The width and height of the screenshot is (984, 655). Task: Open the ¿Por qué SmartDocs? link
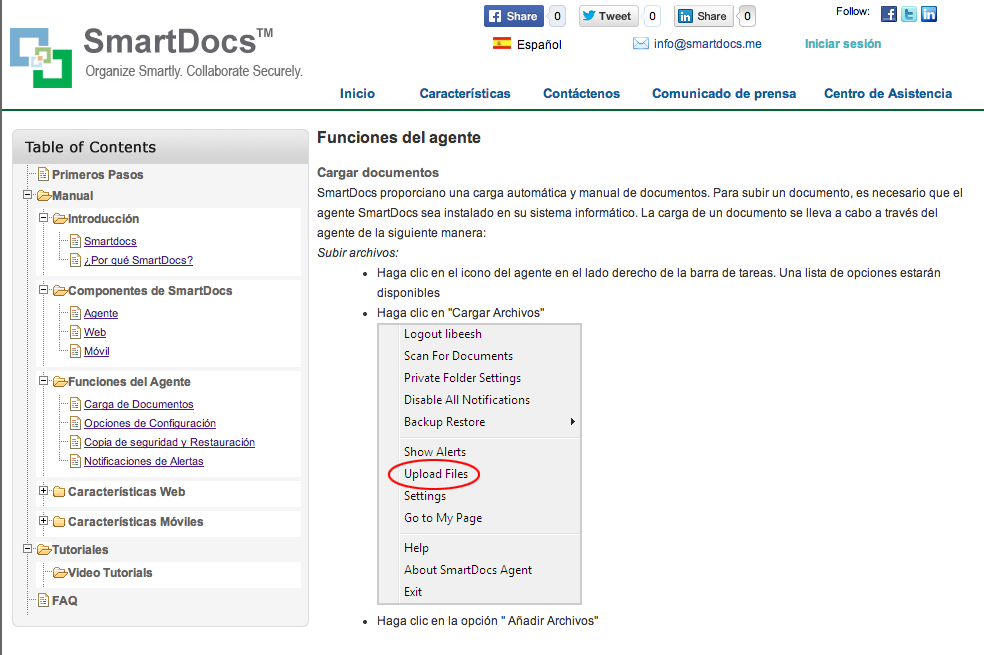[x=138, y=260]
